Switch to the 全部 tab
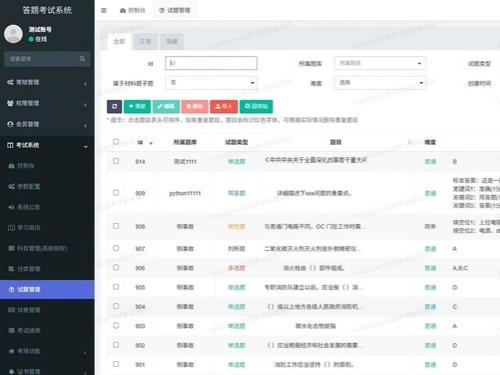The height and width of the screenshot is (375, 500). (119, 41)
